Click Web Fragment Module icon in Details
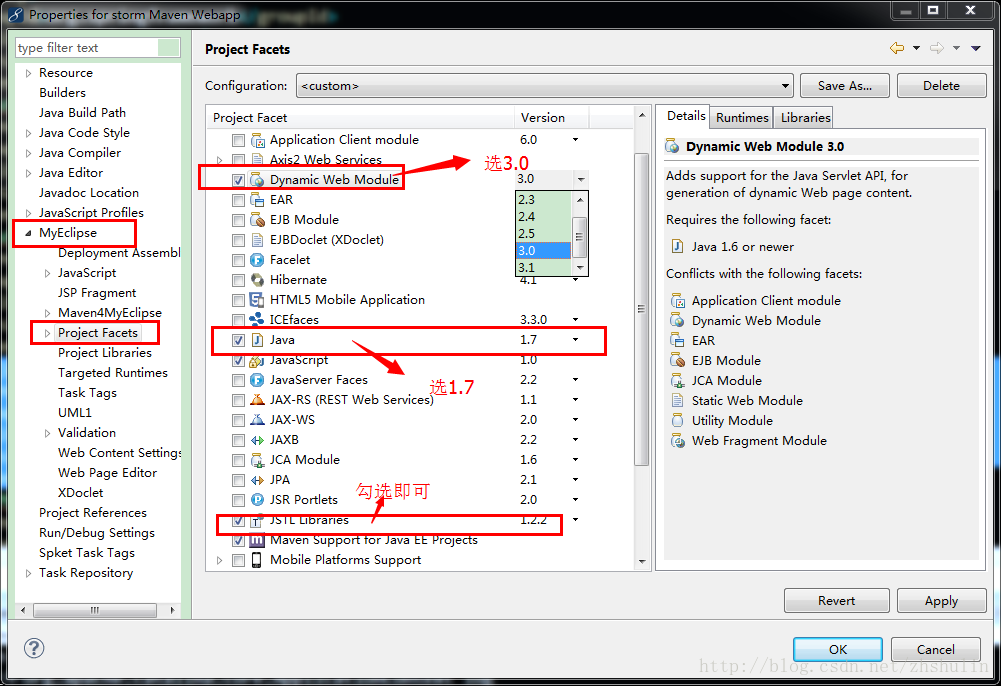The width and height of the screenshot is (1001, 686). tap(677, 441)
